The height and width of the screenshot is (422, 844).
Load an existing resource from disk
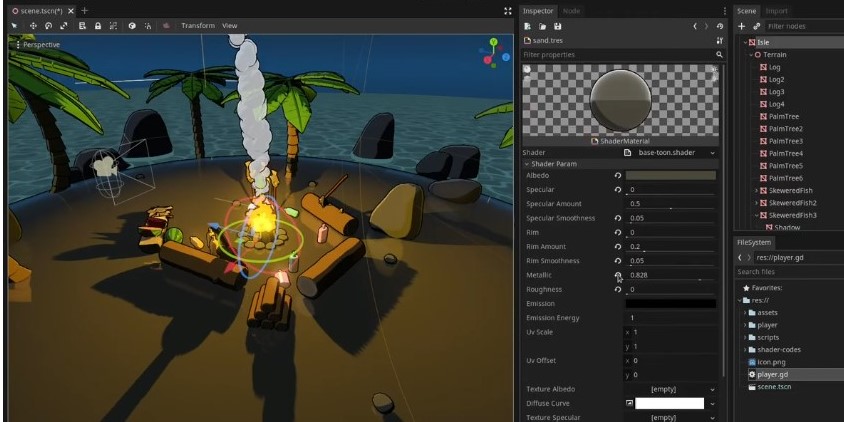(543, 26)
